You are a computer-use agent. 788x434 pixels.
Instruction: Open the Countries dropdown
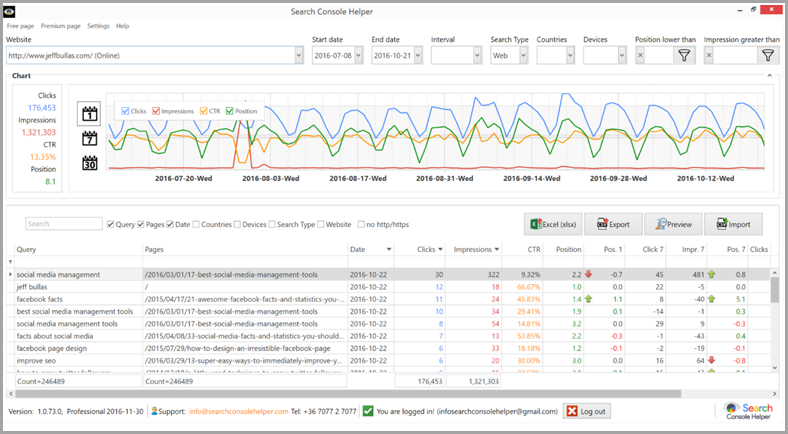point(570,55)
